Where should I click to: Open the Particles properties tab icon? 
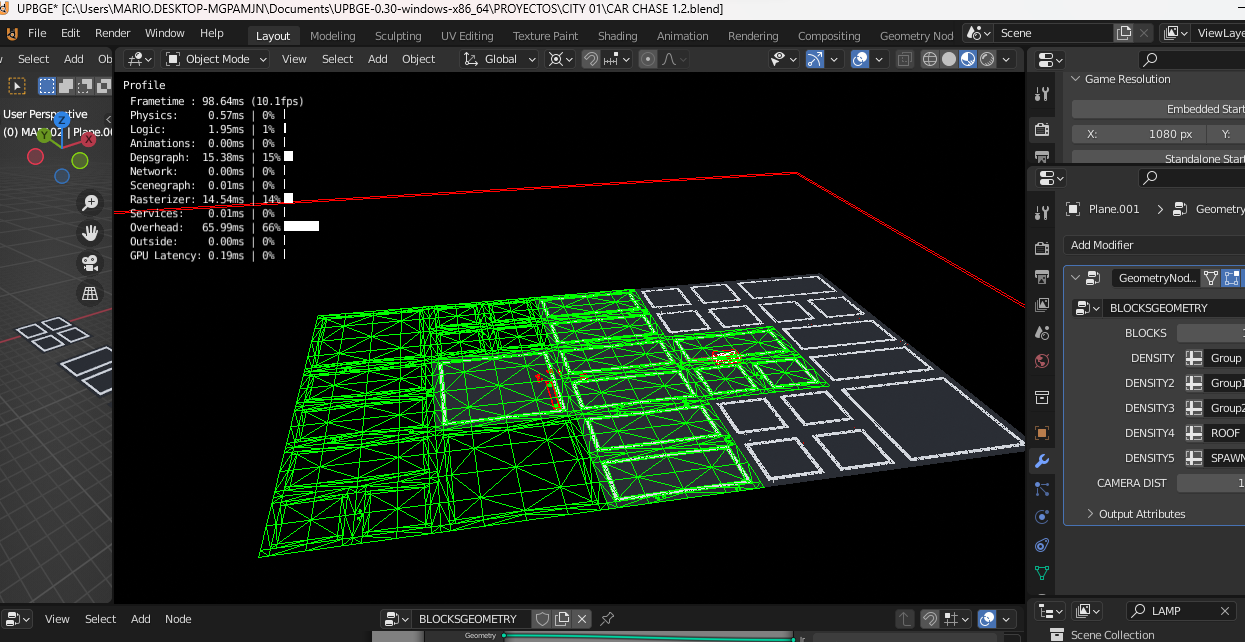click(x=1042, y=489)
